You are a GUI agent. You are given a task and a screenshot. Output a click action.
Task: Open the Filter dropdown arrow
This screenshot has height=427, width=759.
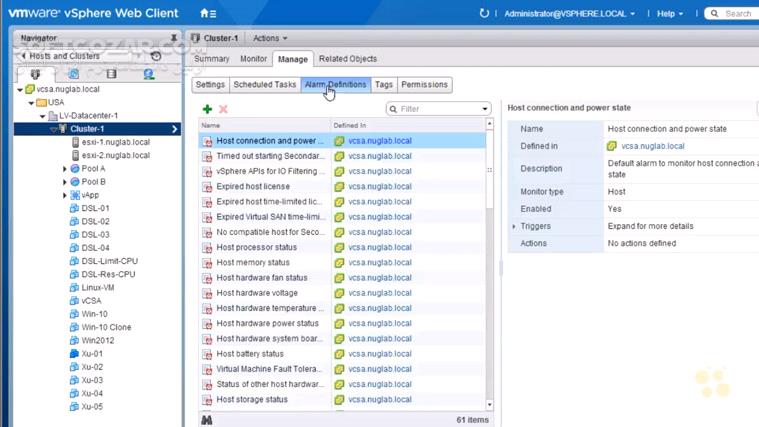[x=485, y=109]
